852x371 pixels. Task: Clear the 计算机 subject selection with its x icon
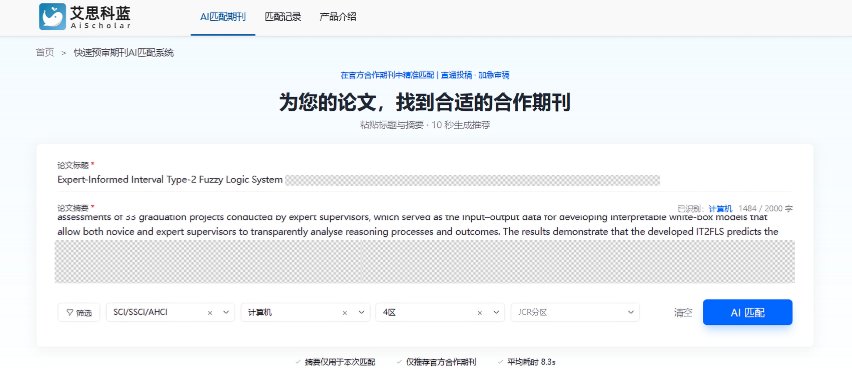coord(344,313)
